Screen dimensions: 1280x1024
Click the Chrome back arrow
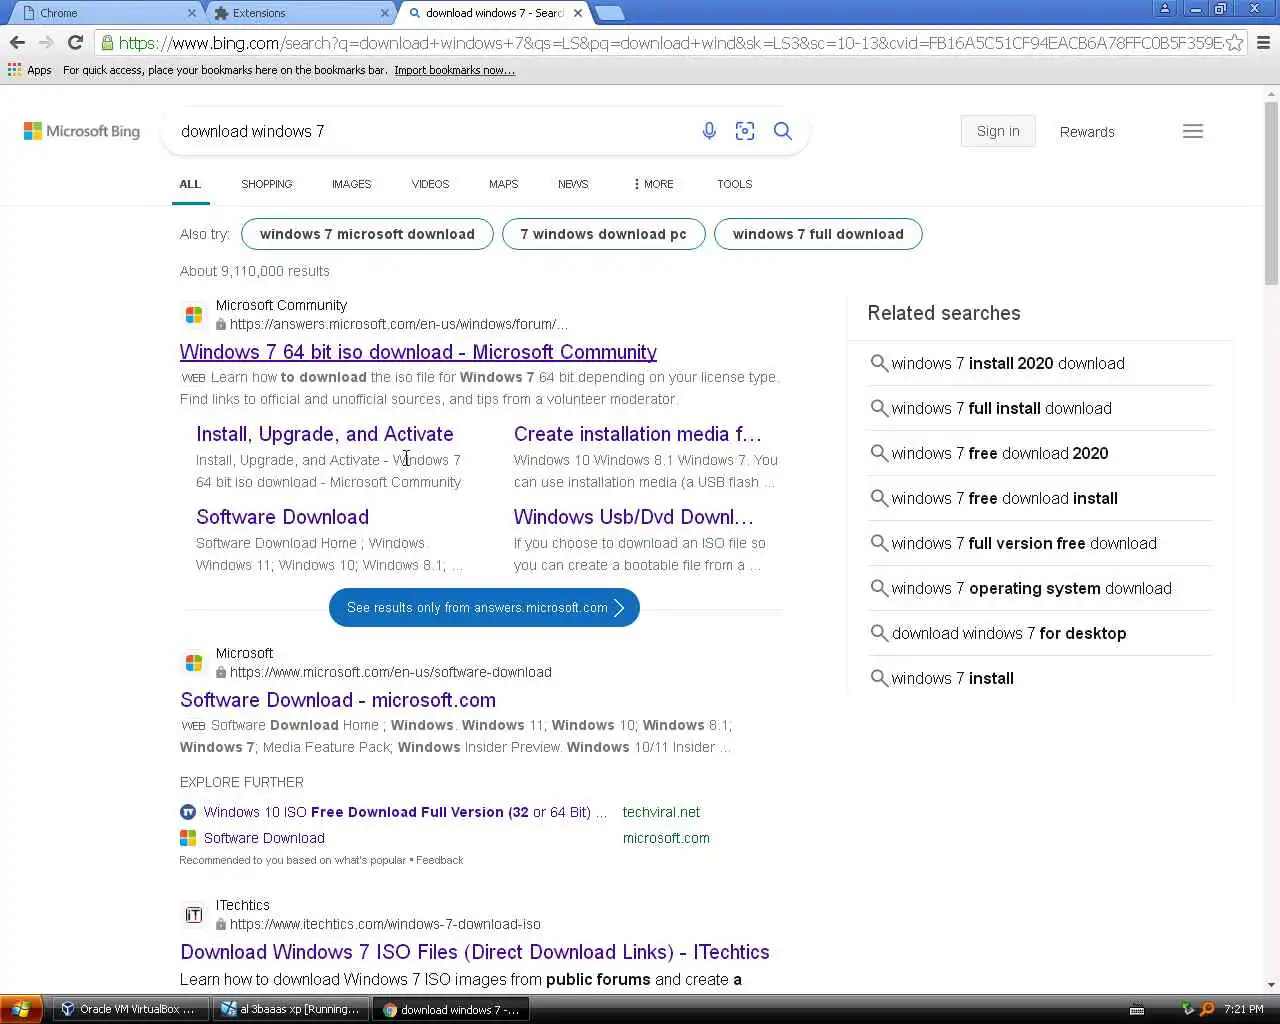point(17,43)
